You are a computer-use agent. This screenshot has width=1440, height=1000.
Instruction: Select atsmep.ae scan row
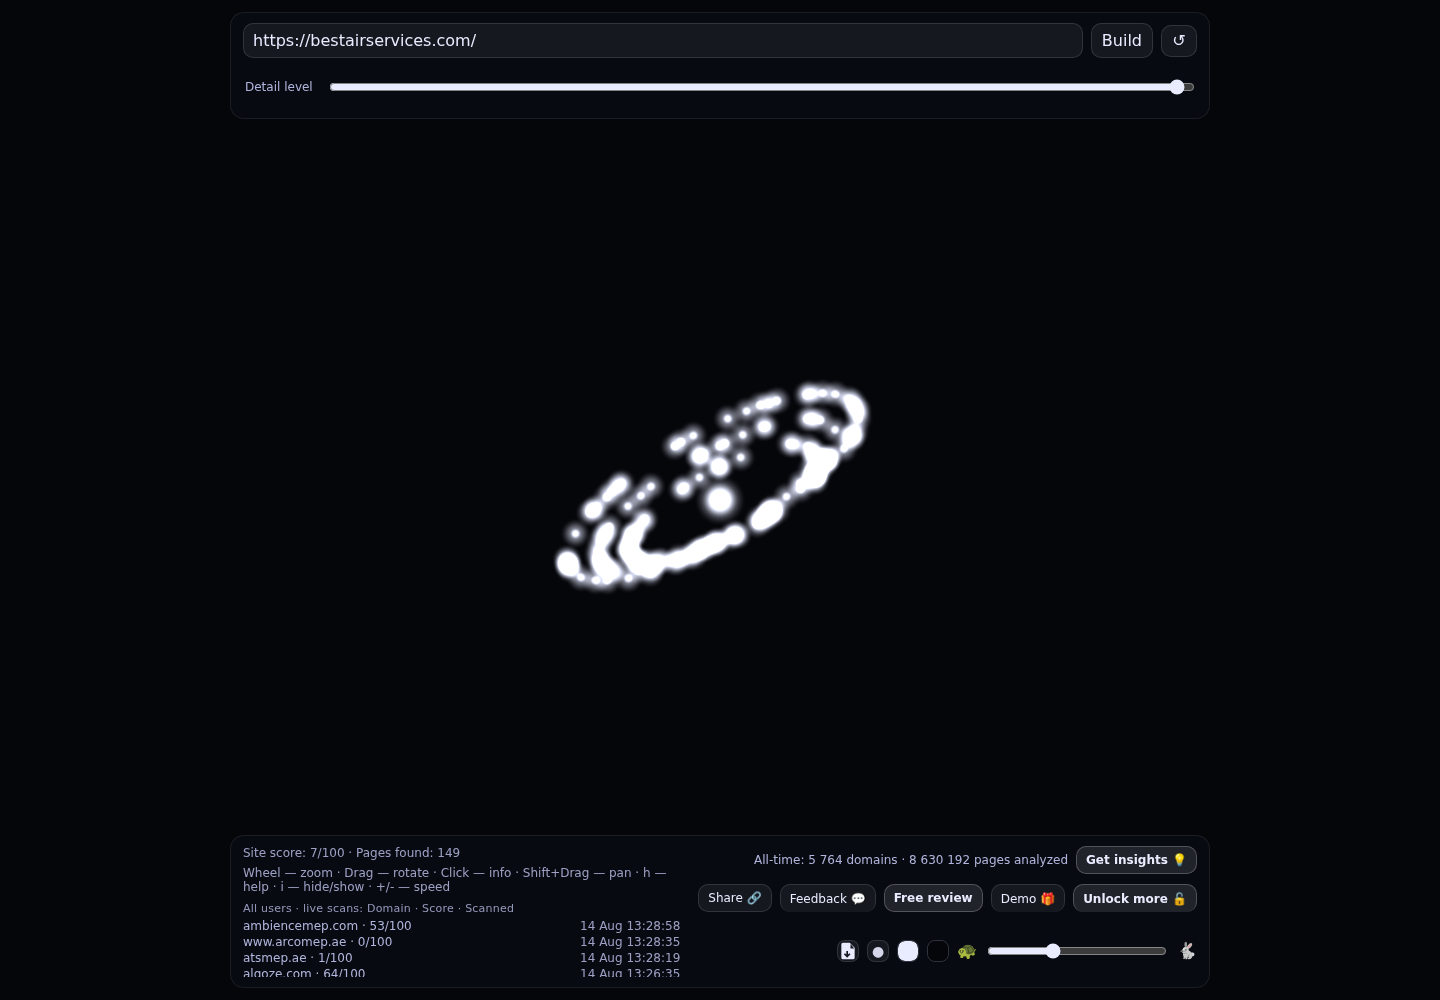pyautogui.click(x=461, y=958)
